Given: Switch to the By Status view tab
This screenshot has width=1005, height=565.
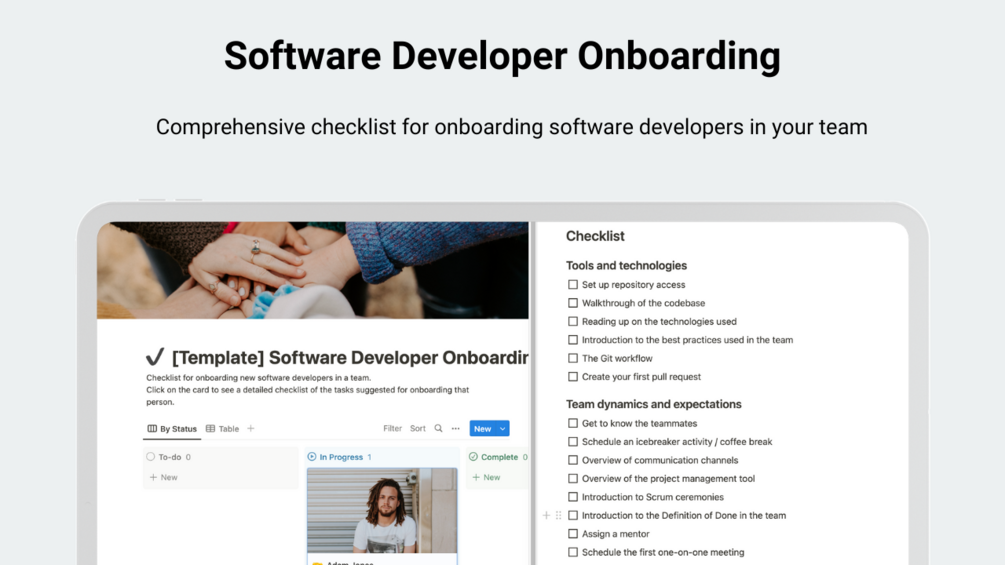Looking at the screenshot, I should point(172,429).
